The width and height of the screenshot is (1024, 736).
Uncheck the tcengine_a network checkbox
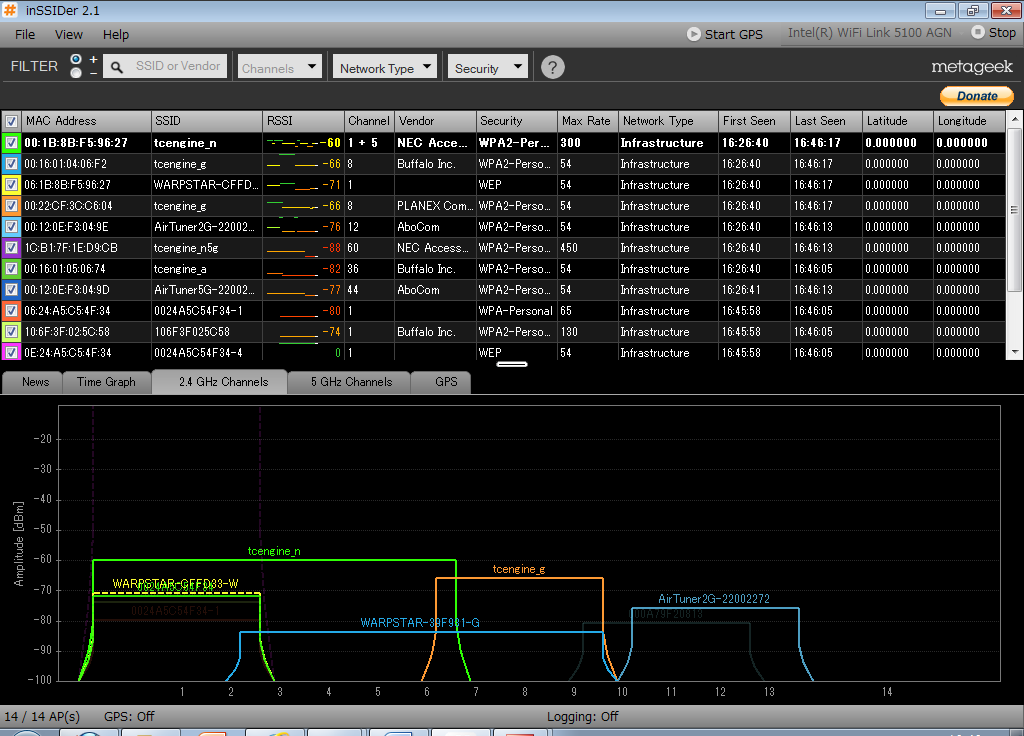(x=11, y=268)
